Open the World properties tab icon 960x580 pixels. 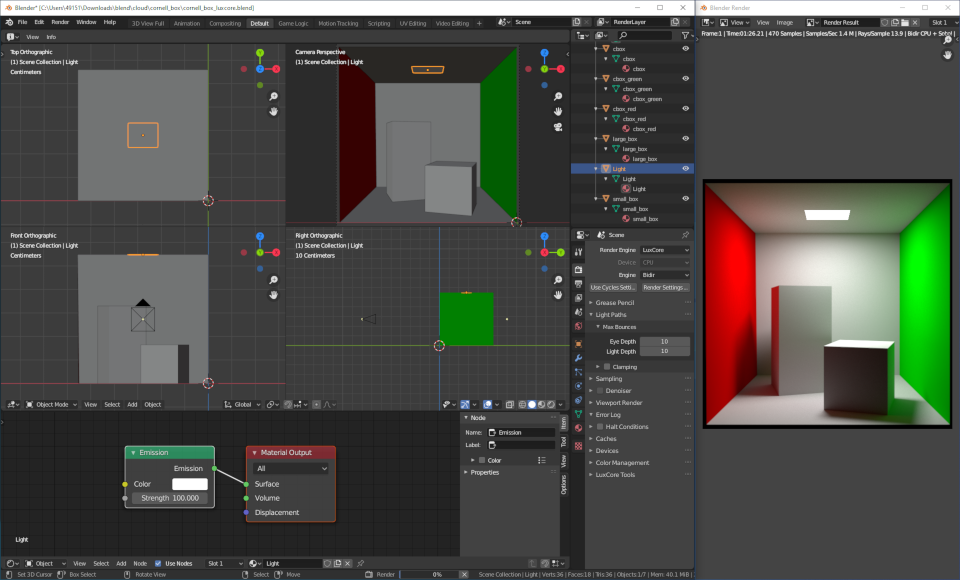tap(579, 326)
